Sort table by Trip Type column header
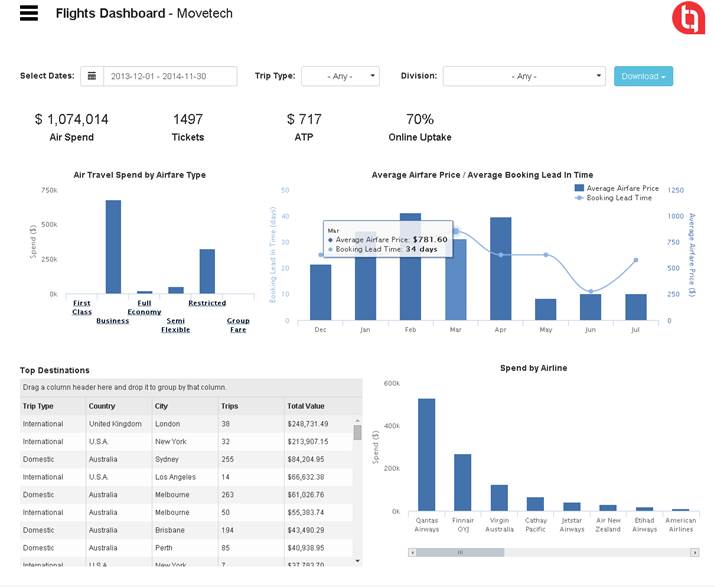This screenshot has height=587, width=714. pos(50,406)
